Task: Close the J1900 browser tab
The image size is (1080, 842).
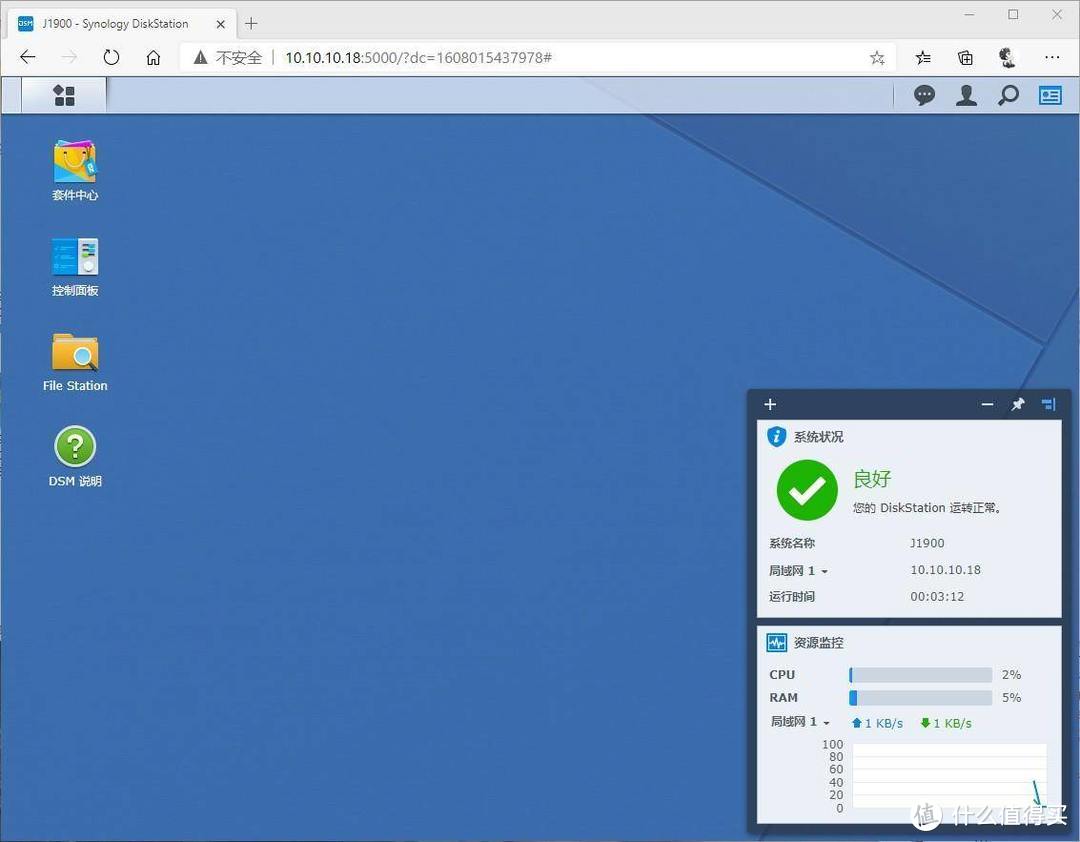Action: (220, 24)
